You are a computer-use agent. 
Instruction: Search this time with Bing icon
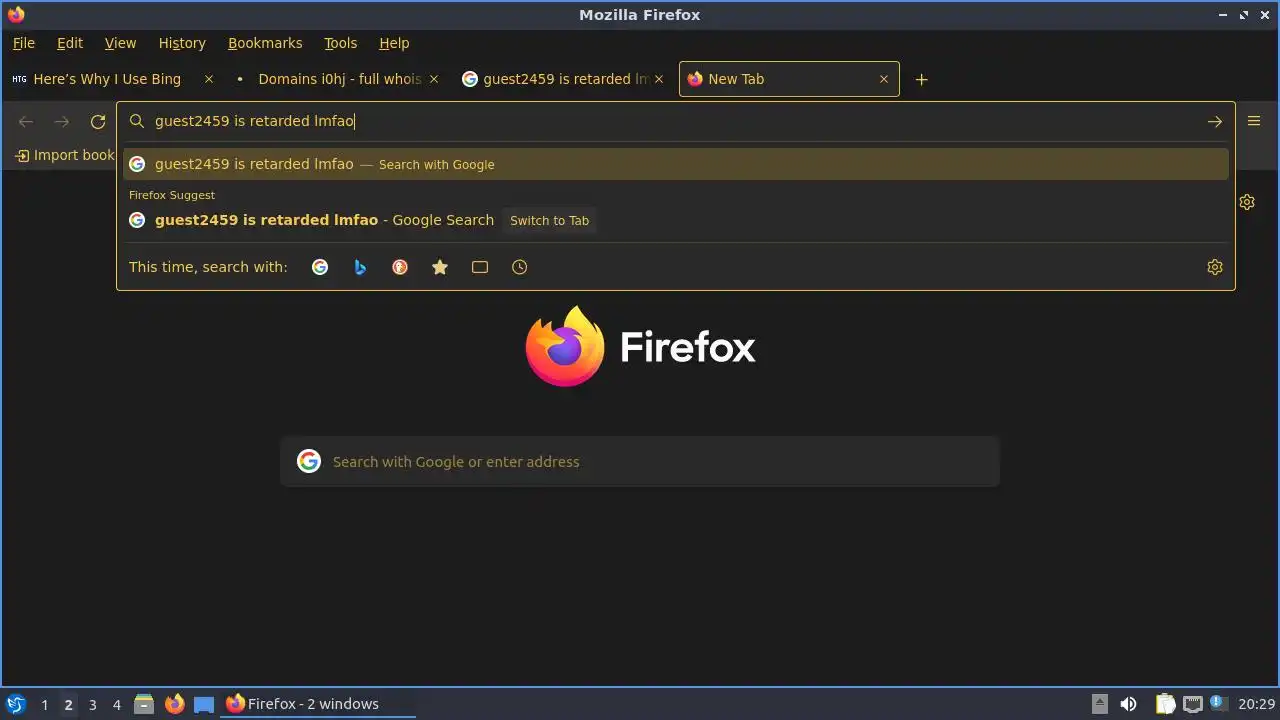coord(360,267)
